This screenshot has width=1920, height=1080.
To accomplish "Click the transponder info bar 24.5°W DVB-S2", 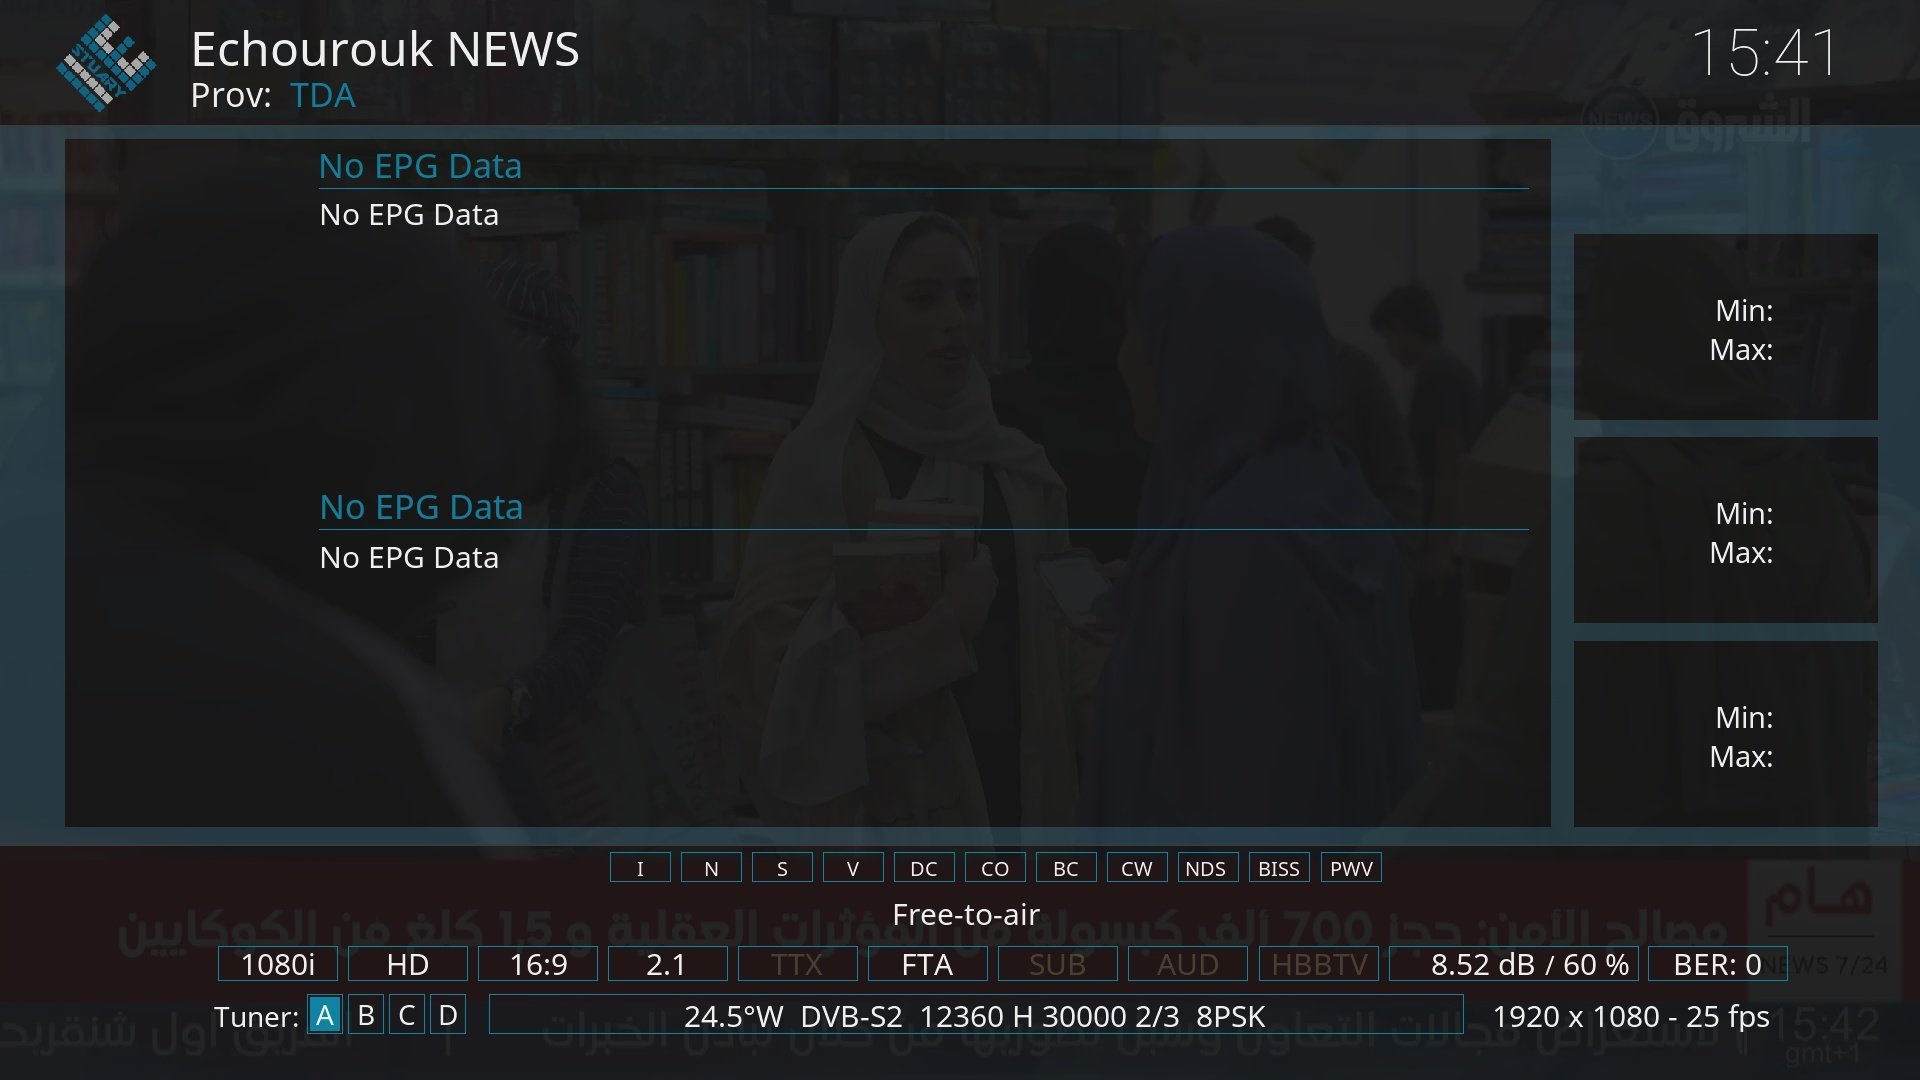I will (x=975, y=1016).
